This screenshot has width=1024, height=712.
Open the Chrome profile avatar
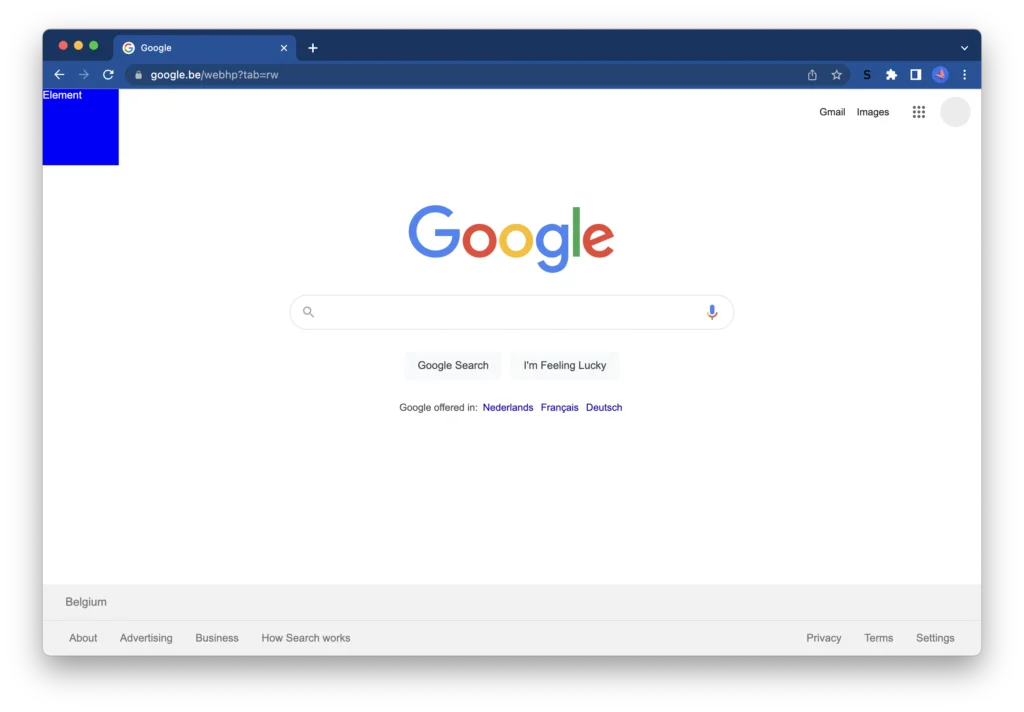[x=940, y=74]
